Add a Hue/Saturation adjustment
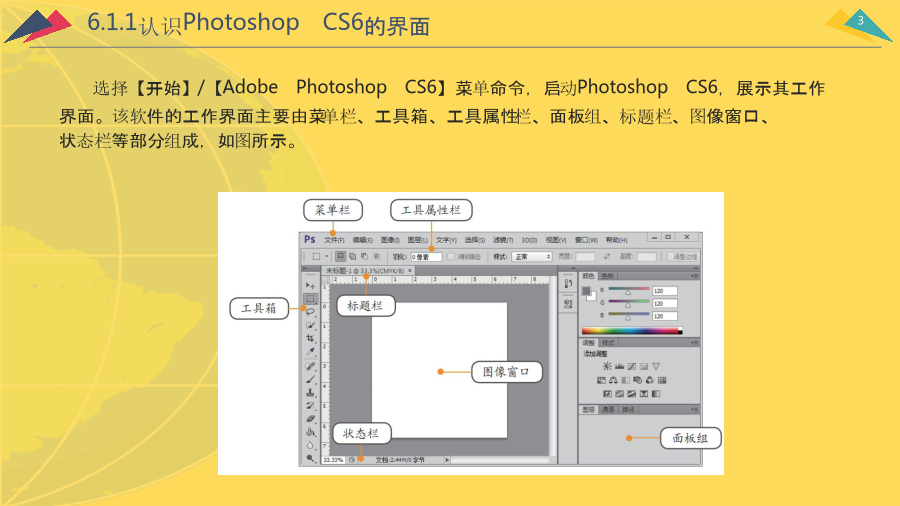 pos(602,380)
